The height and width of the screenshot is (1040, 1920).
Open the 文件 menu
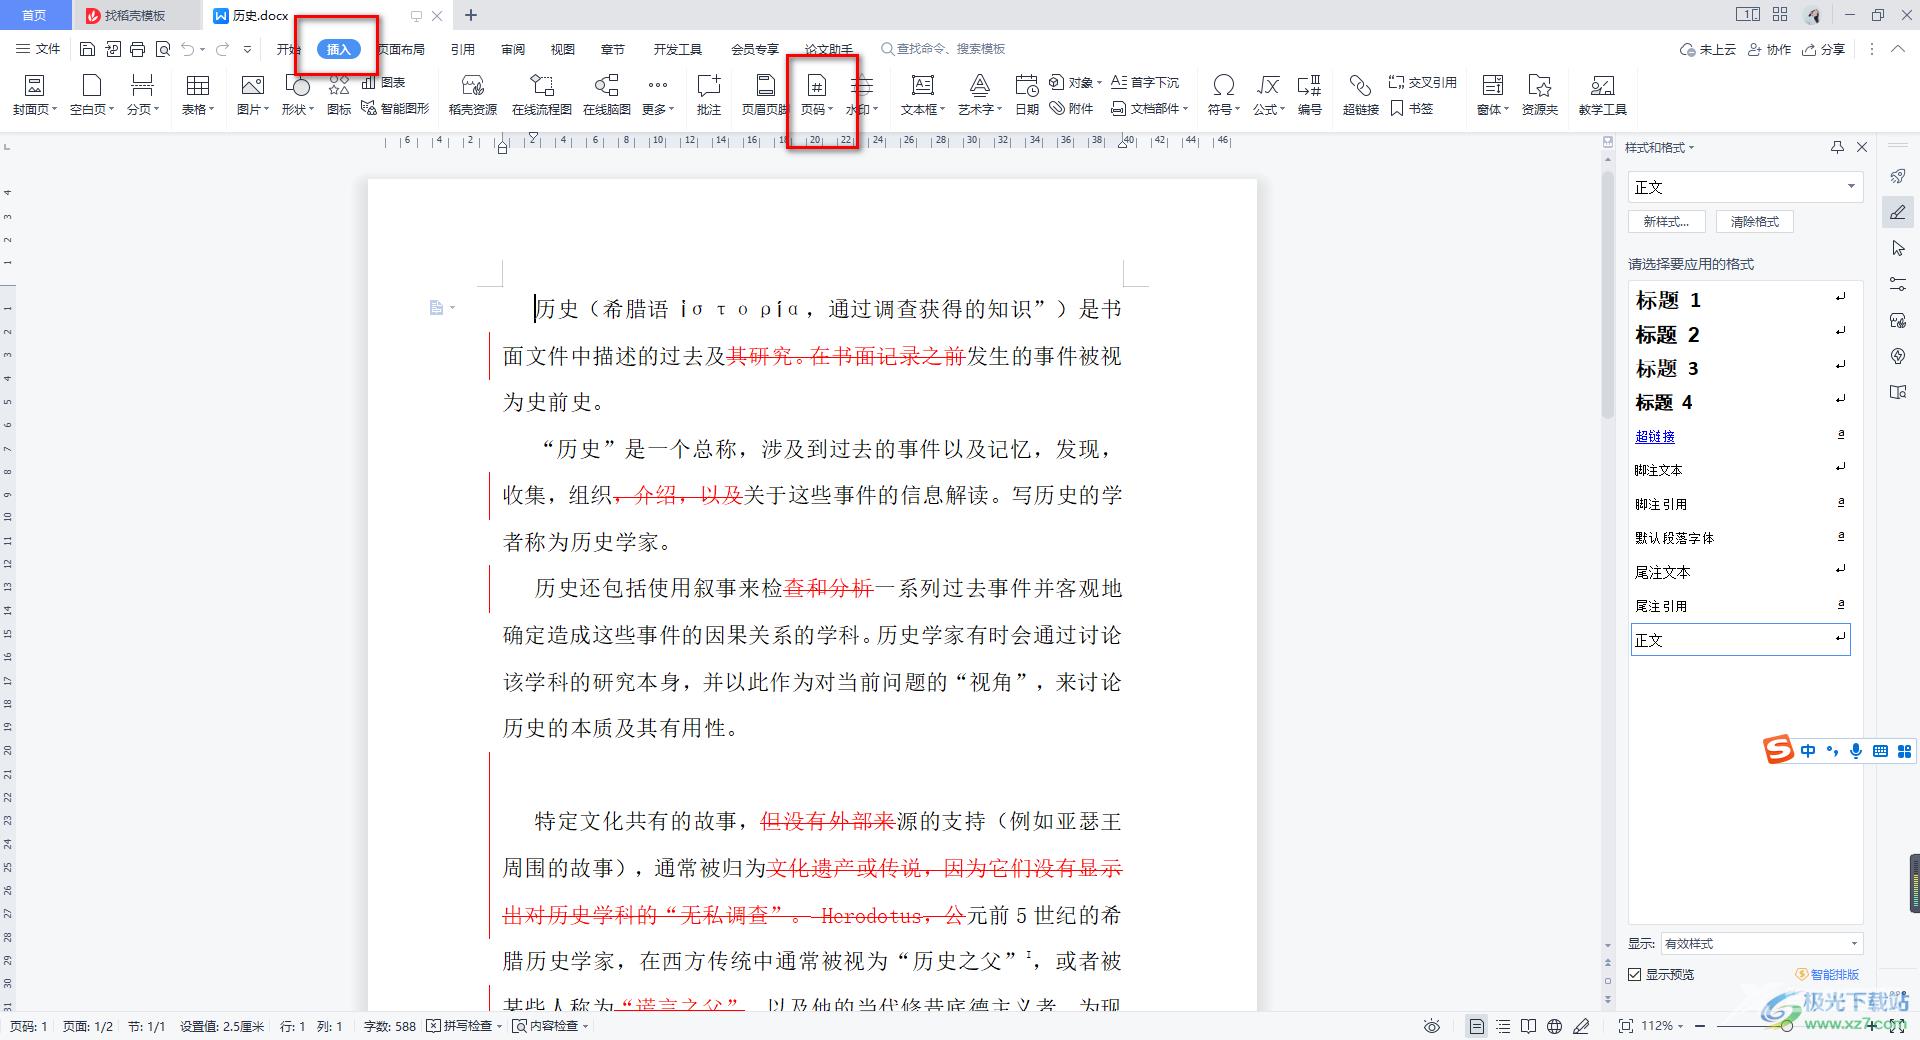pyautogui.click(x=38, y=49)
